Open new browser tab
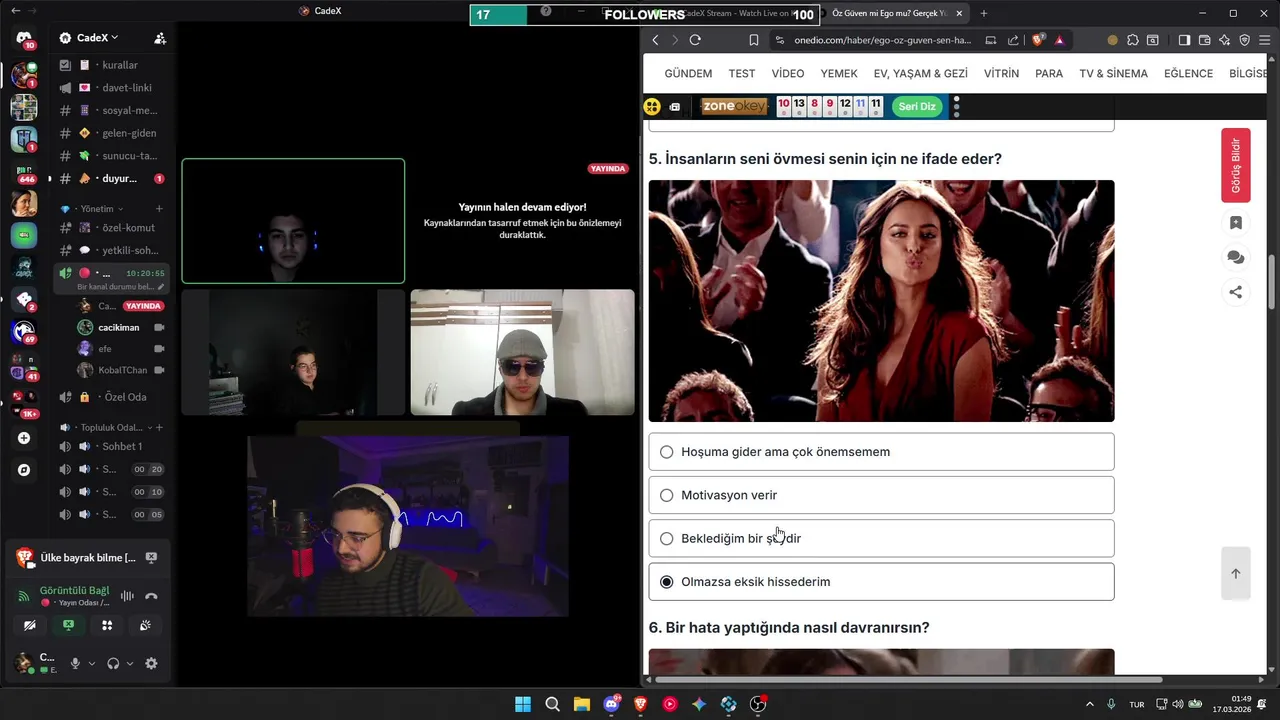The height and width of the screenshot is (720, 1280). [x=984, y=13]
